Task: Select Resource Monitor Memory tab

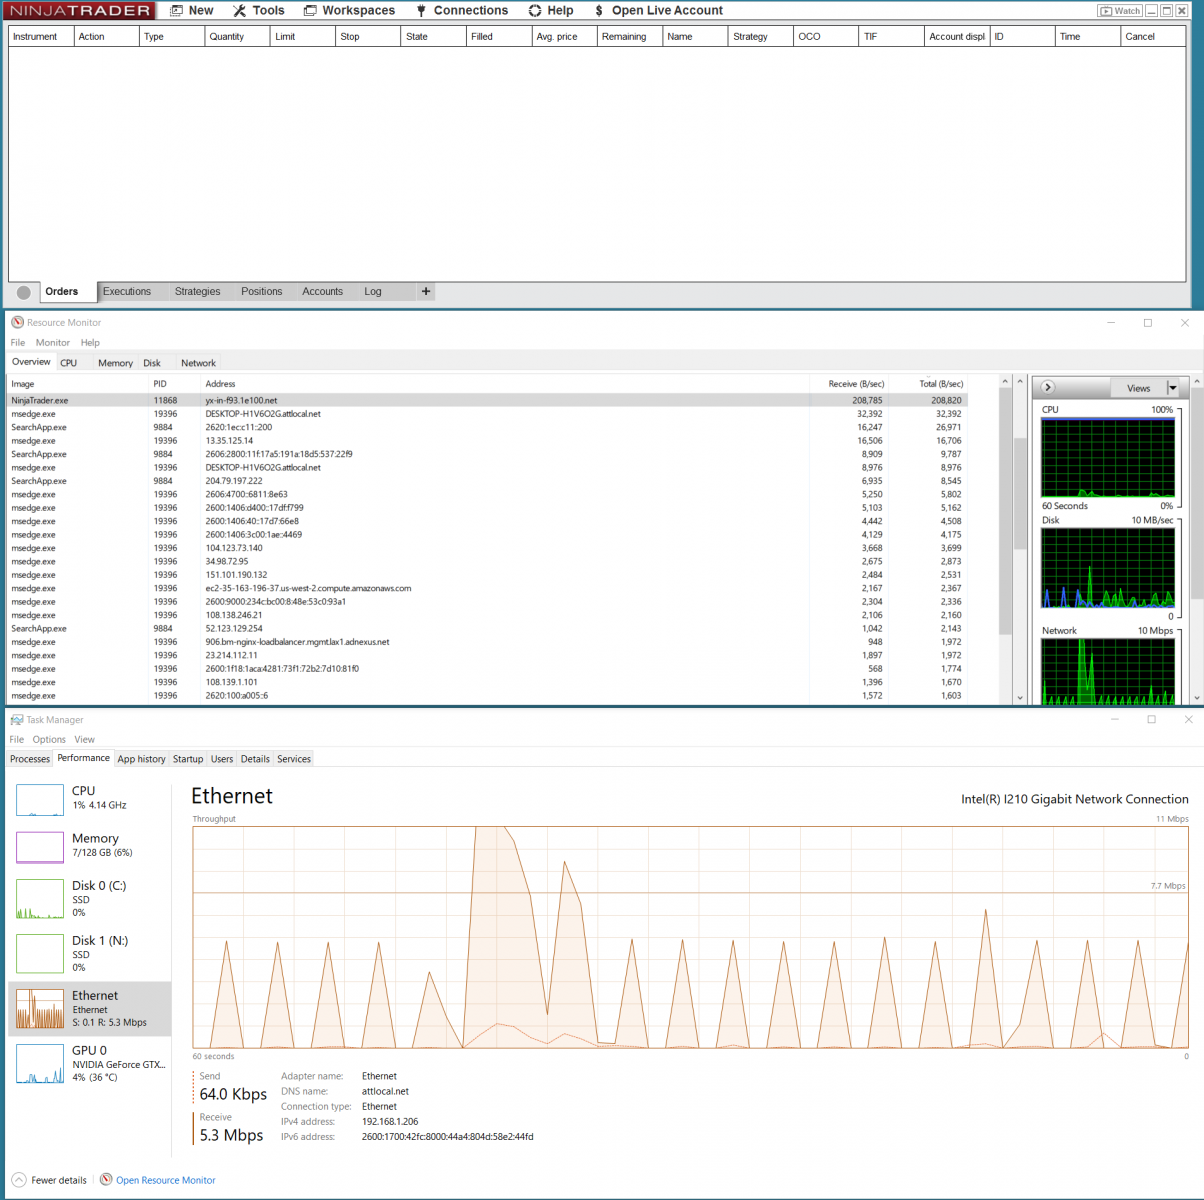Action: [115, 363]
